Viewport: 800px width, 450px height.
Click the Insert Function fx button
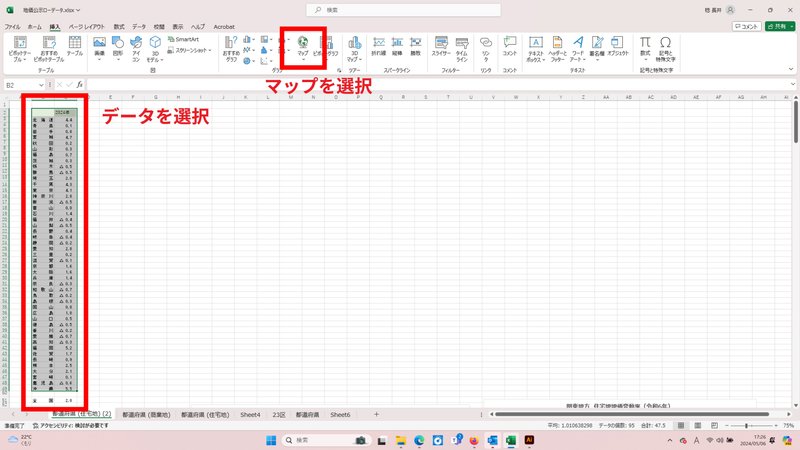point(80,85)
